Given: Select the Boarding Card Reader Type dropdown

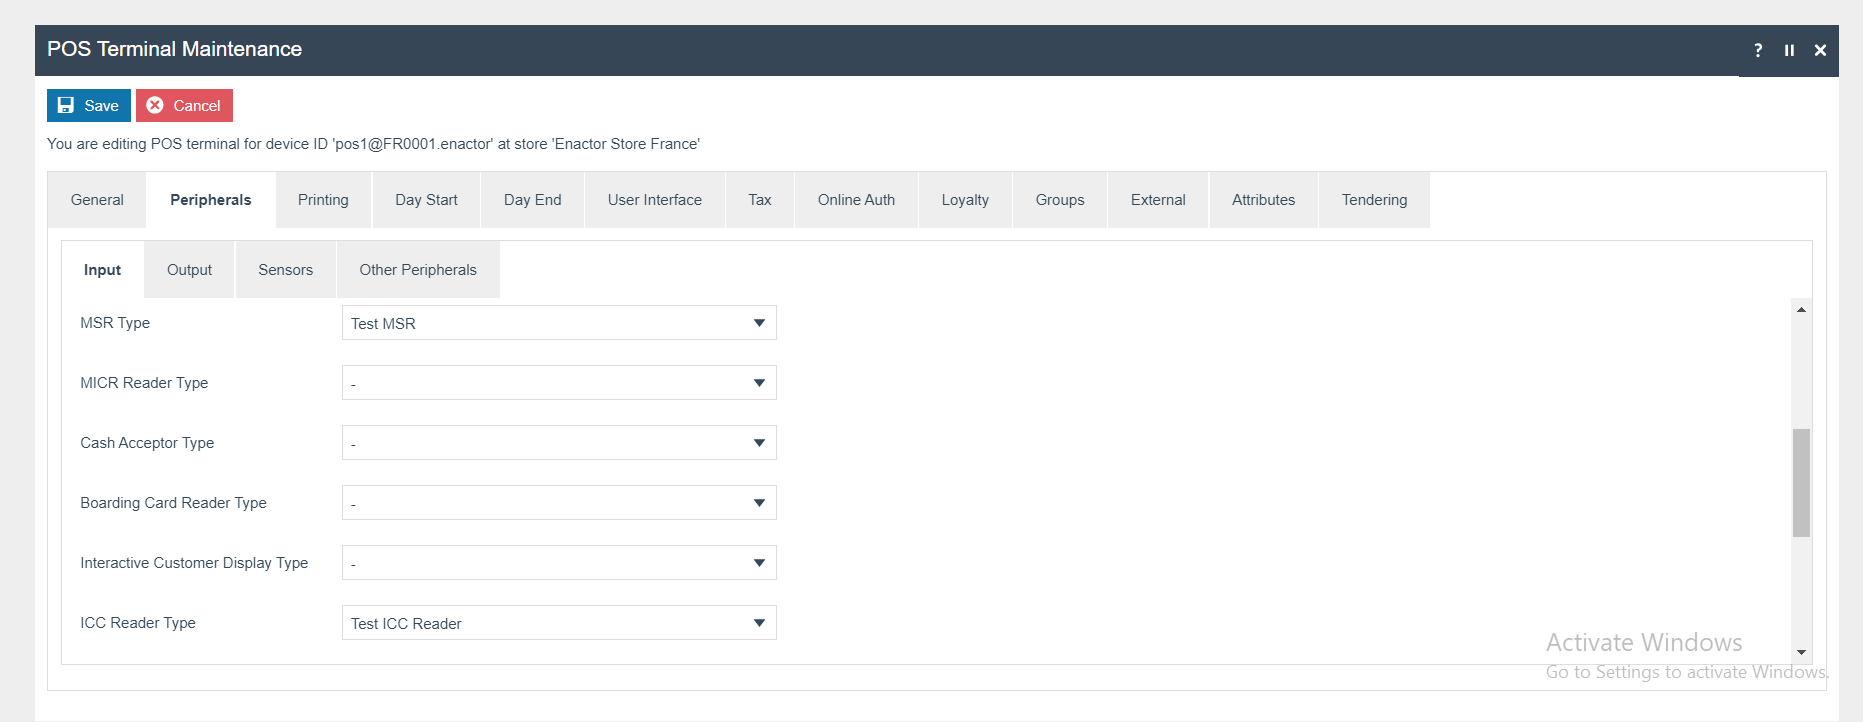Looking at the screenshot, I should tap(559, 503).
